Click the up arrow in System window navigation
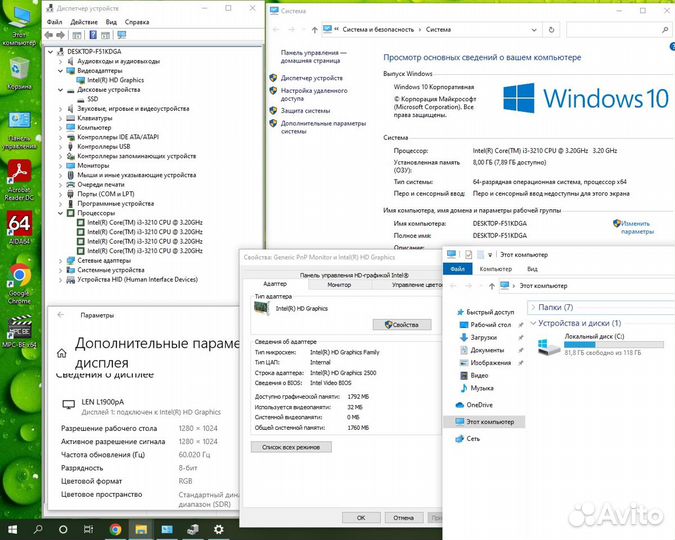This screenshot has height=540, width=675. click(x=314, y=30)
